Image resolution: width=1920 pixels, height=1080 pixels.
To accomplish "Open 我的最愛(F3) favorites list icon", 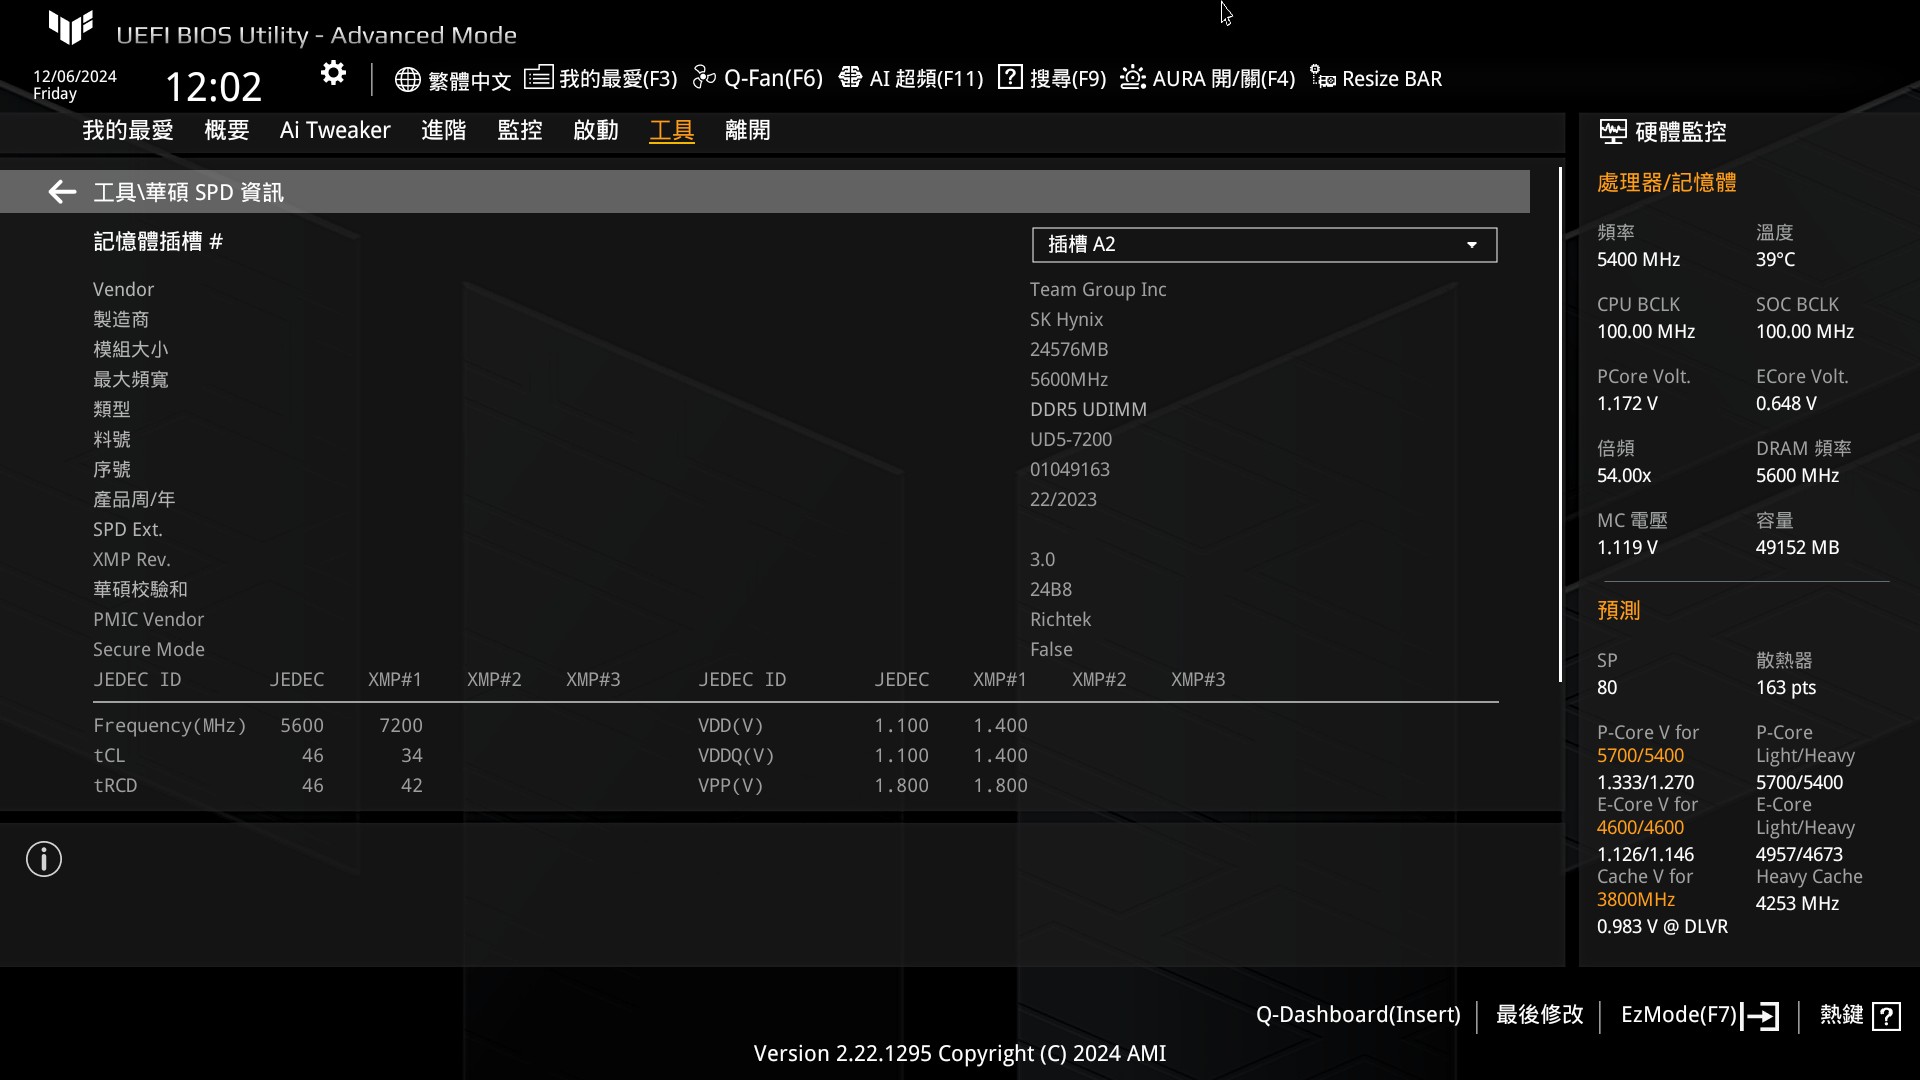I will pyautogui.click(x=538, y=77).
